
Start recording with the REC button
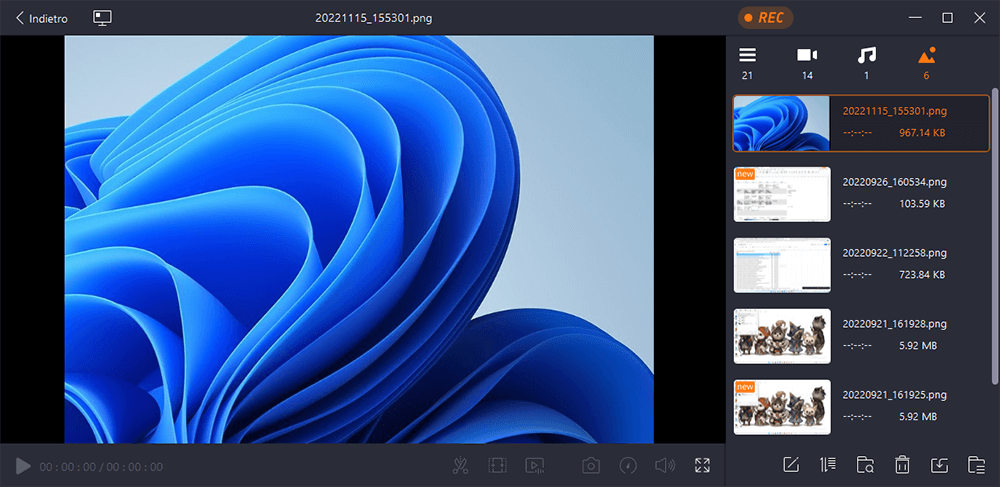coord(765,18)
